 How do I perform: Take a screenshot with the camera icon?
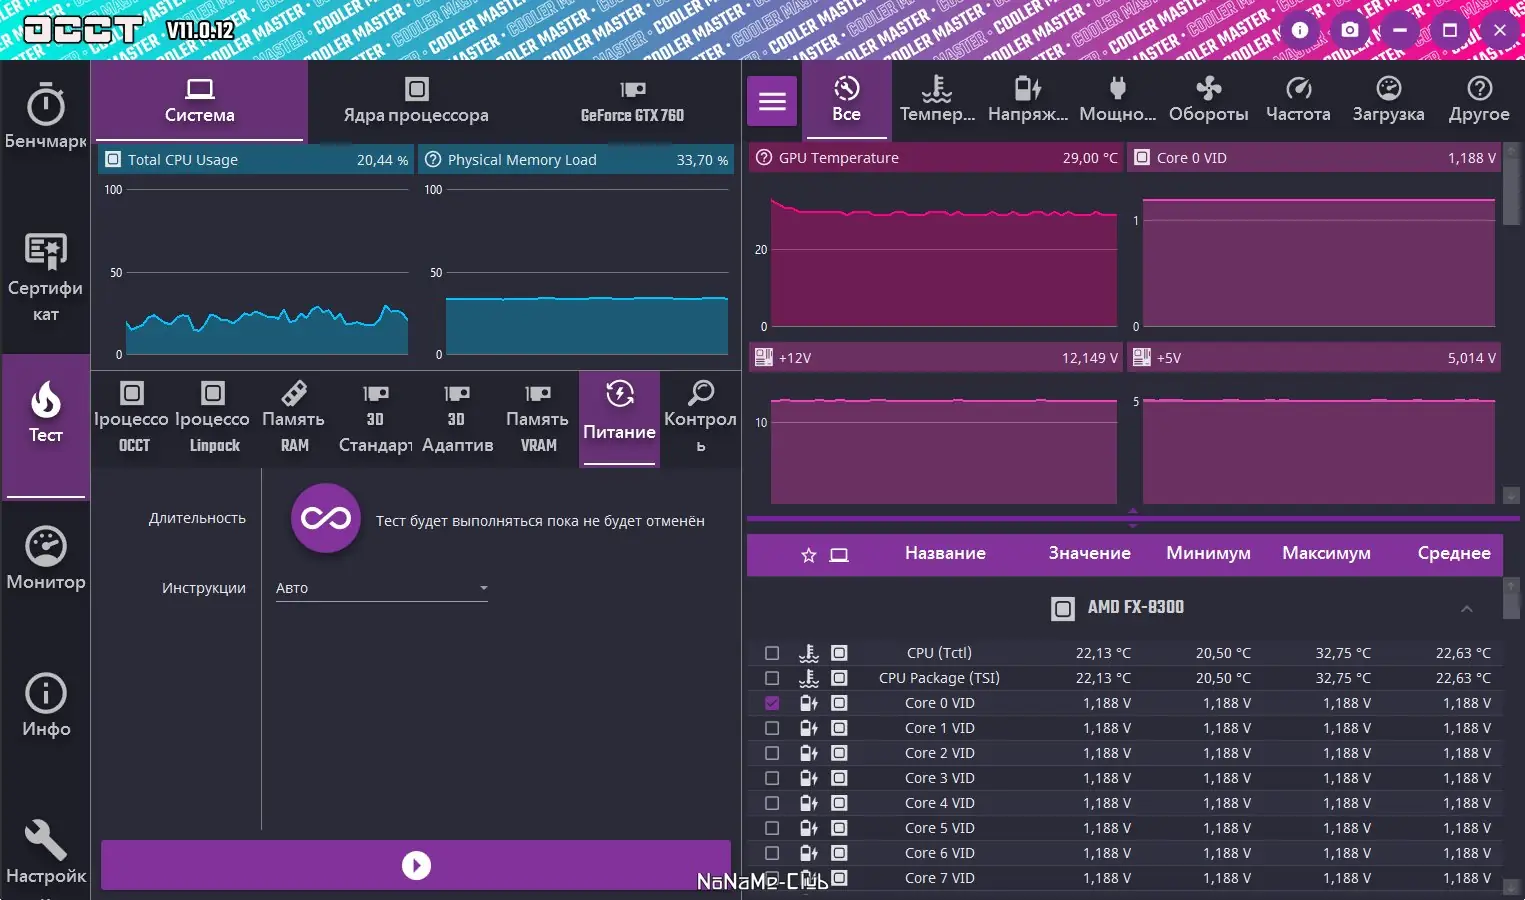1350,30
